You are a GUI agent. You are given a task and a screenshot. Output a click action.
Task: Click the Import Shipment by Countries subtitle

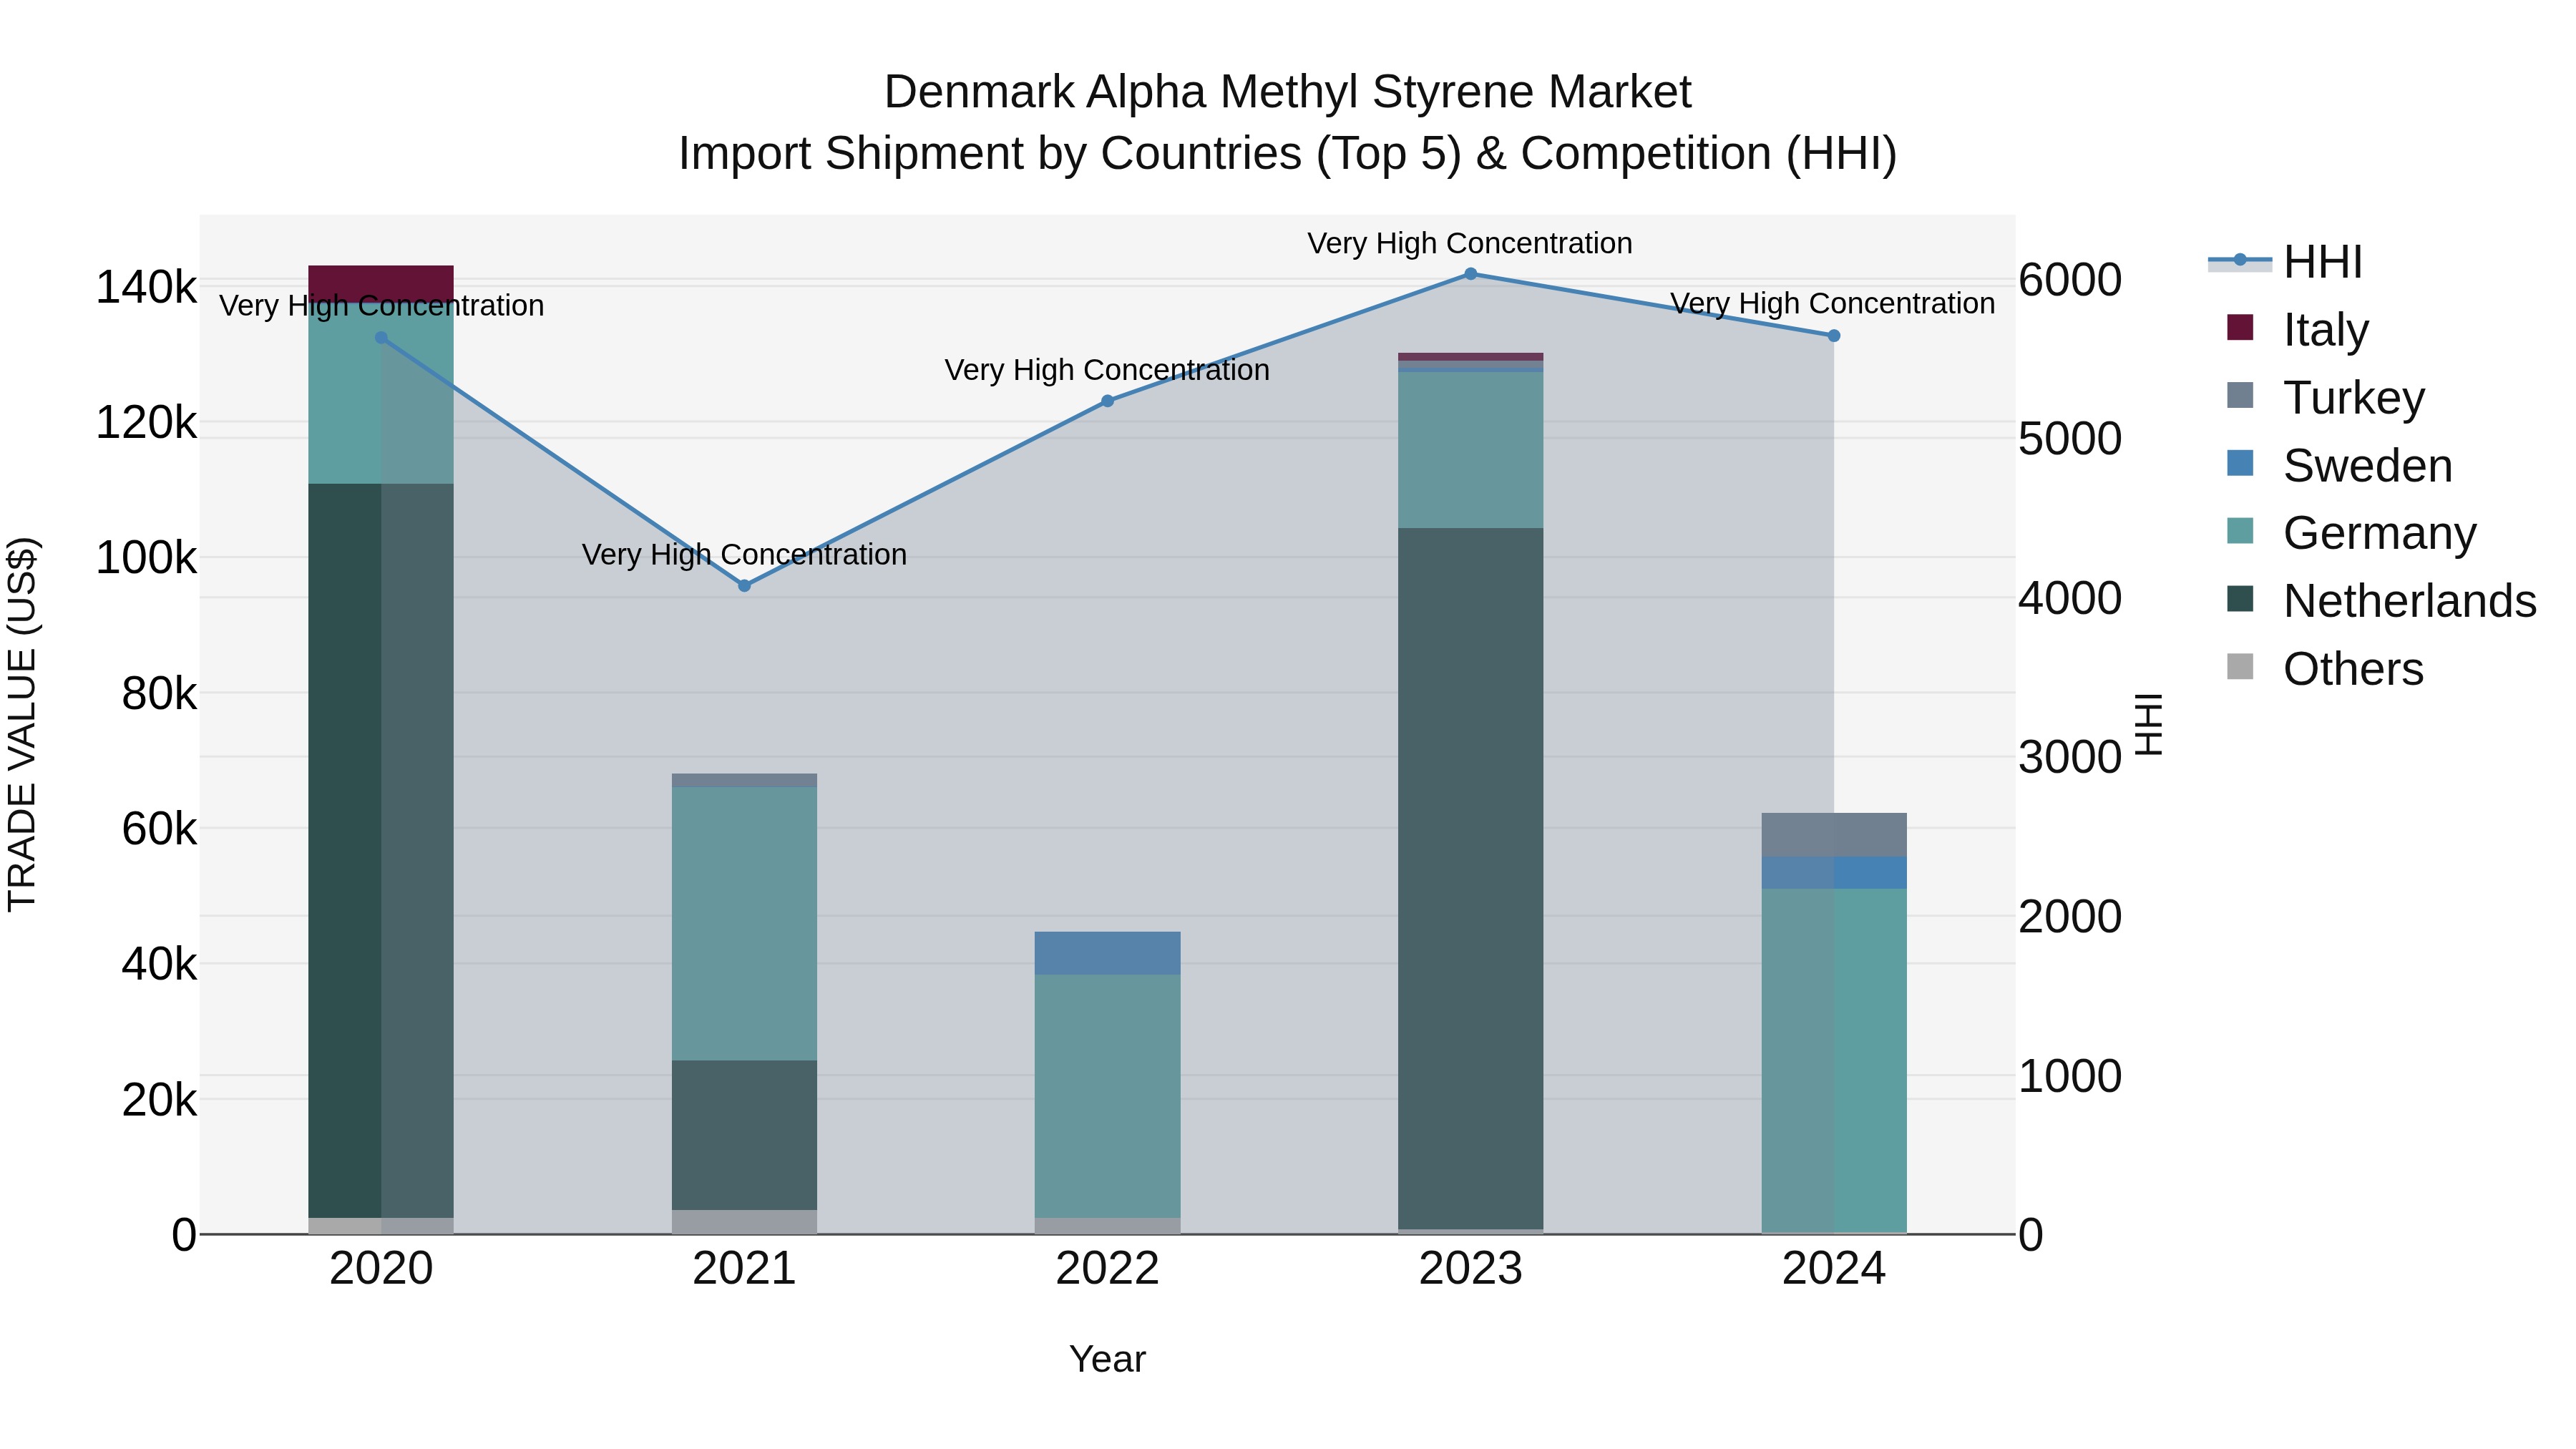[x=1287, y=154]
